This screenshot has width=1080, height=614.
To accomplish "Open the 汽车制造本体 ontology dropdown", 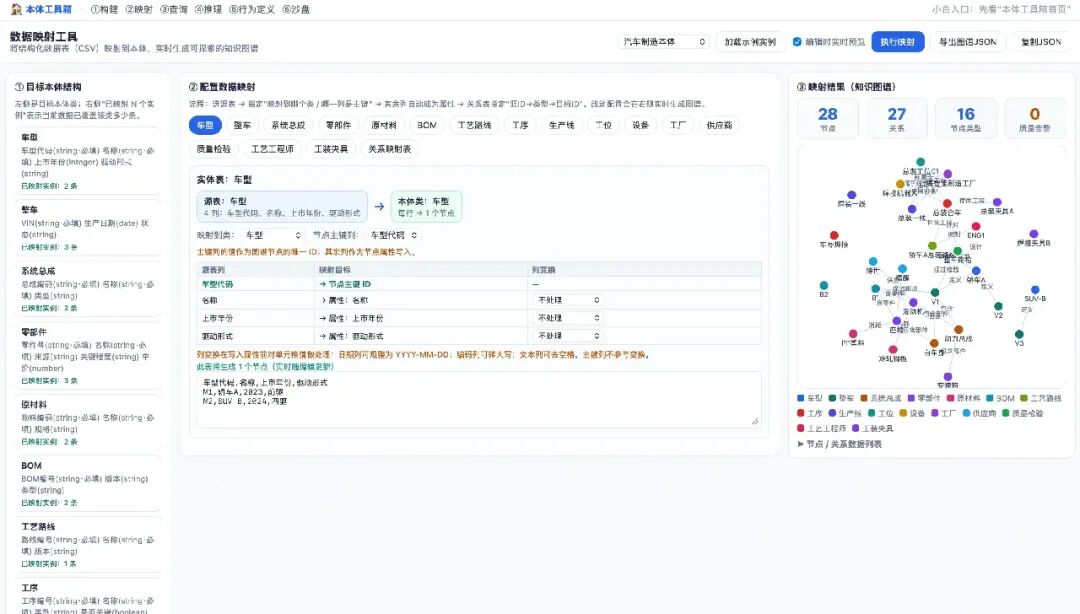I will [x=664, y=42].
